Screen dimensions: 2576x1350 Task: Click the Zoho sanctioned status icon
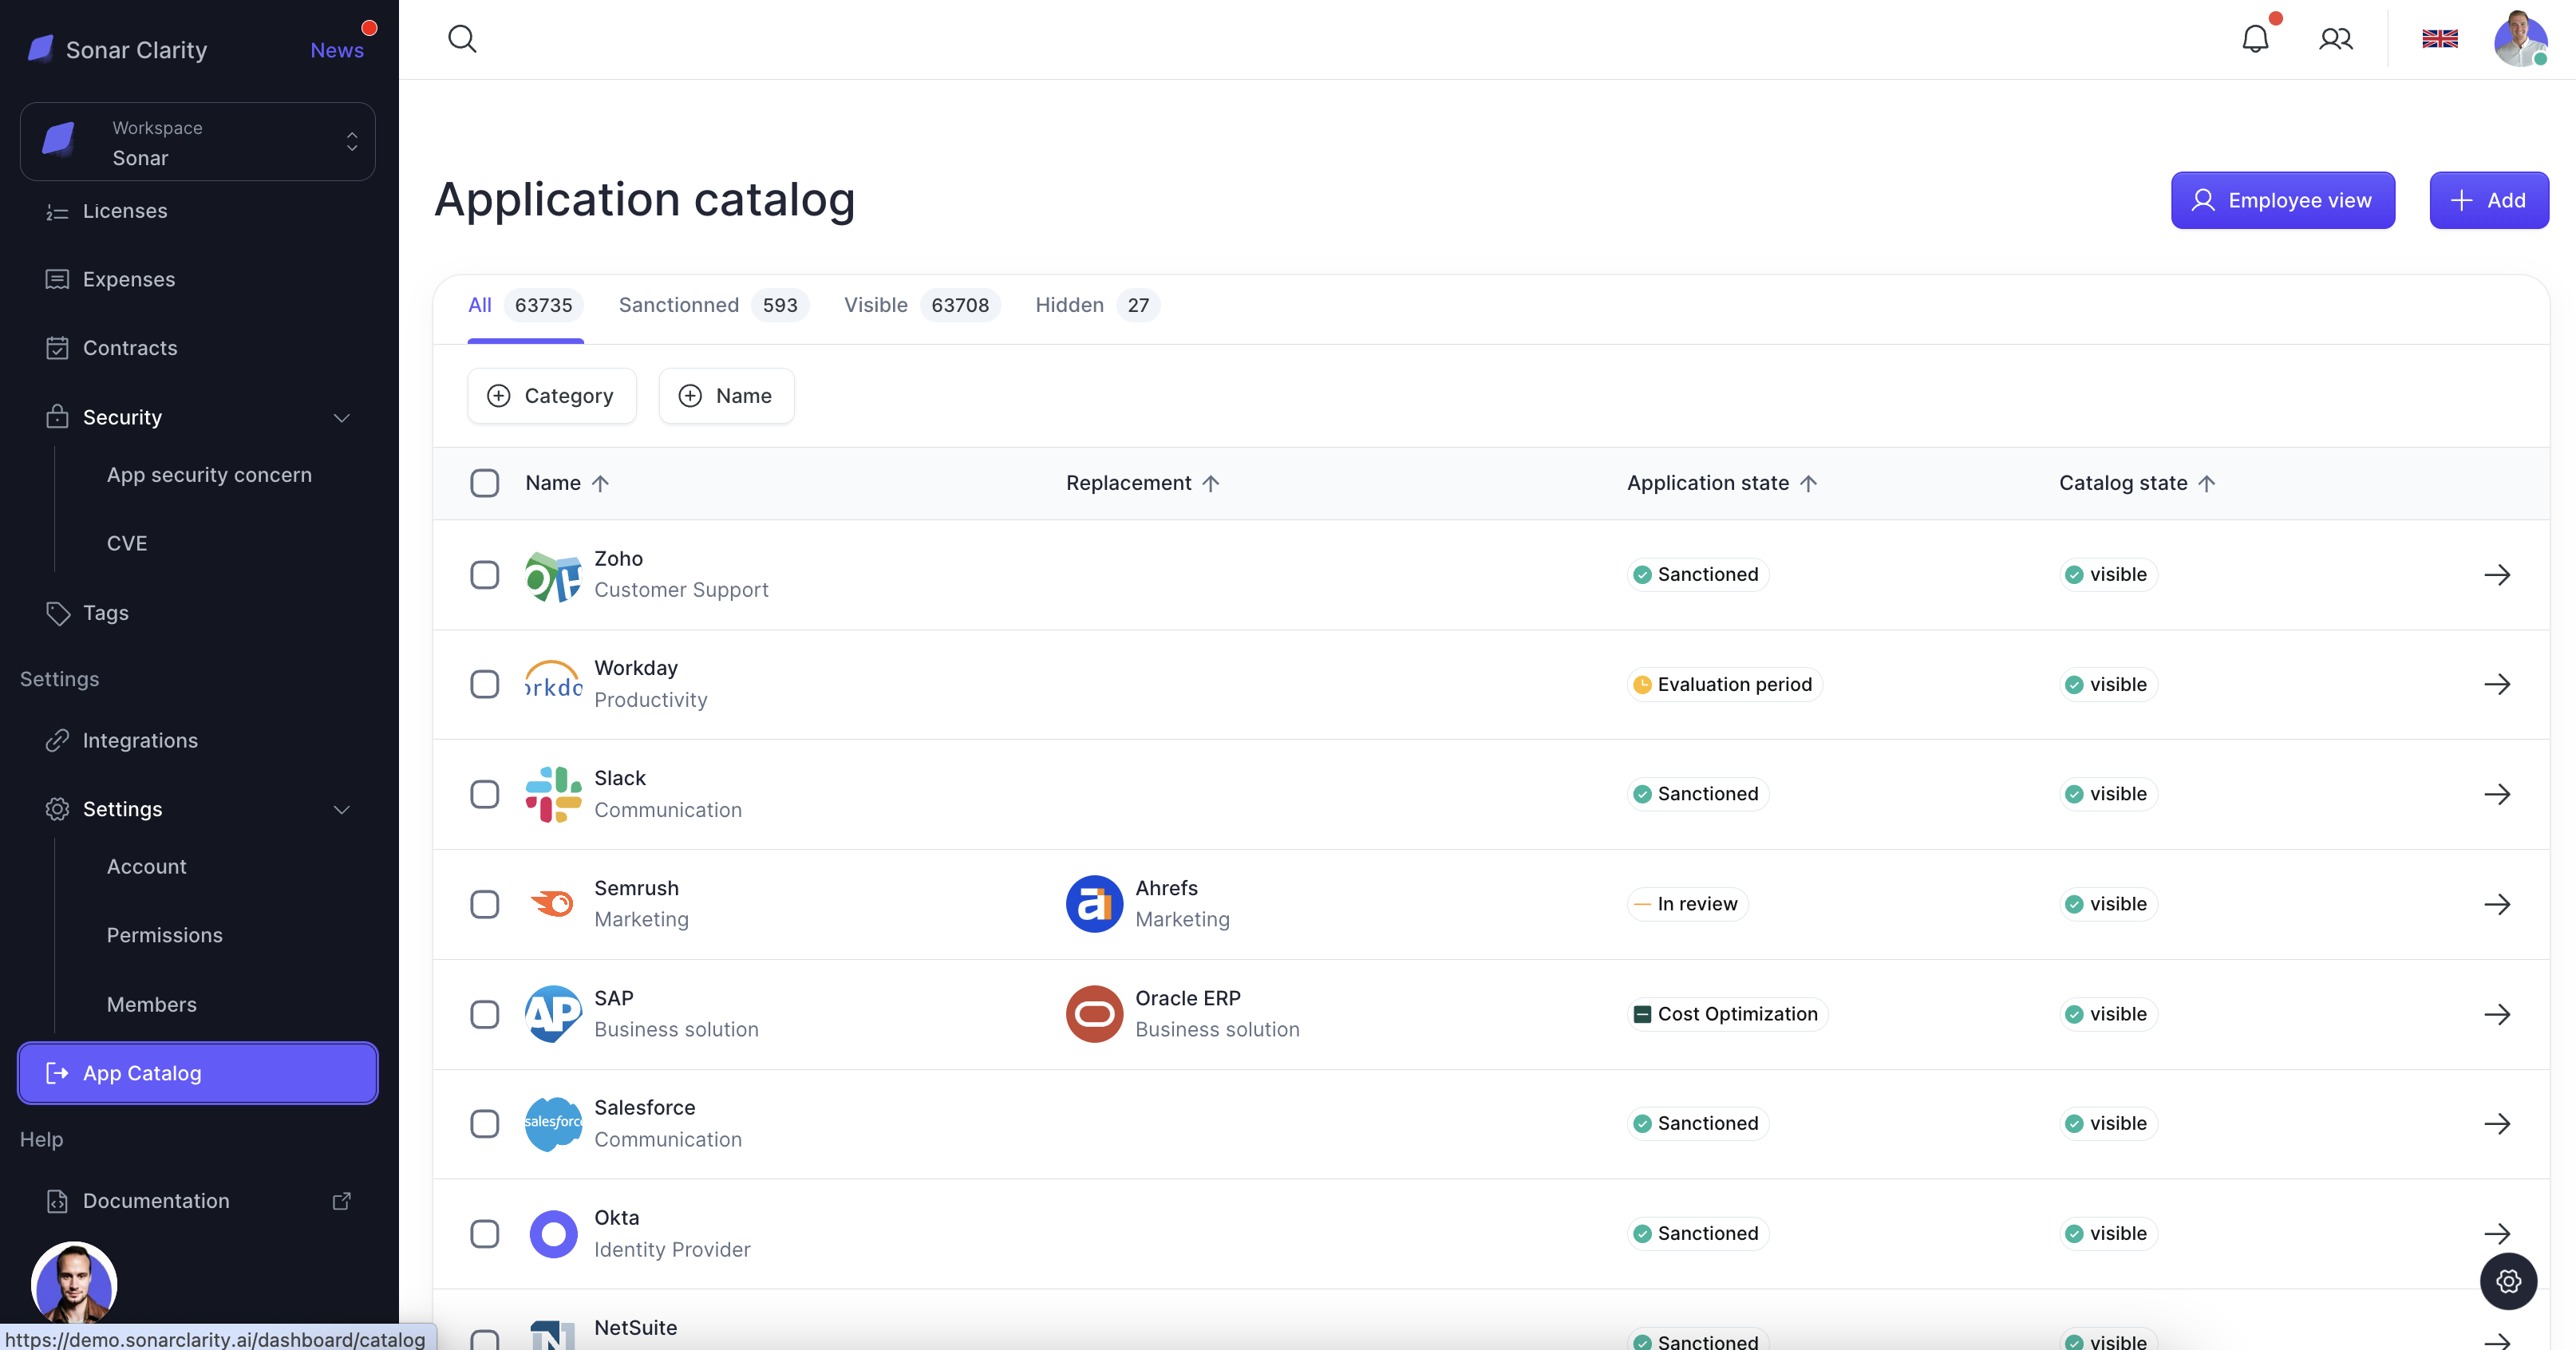click(1641, 574)
